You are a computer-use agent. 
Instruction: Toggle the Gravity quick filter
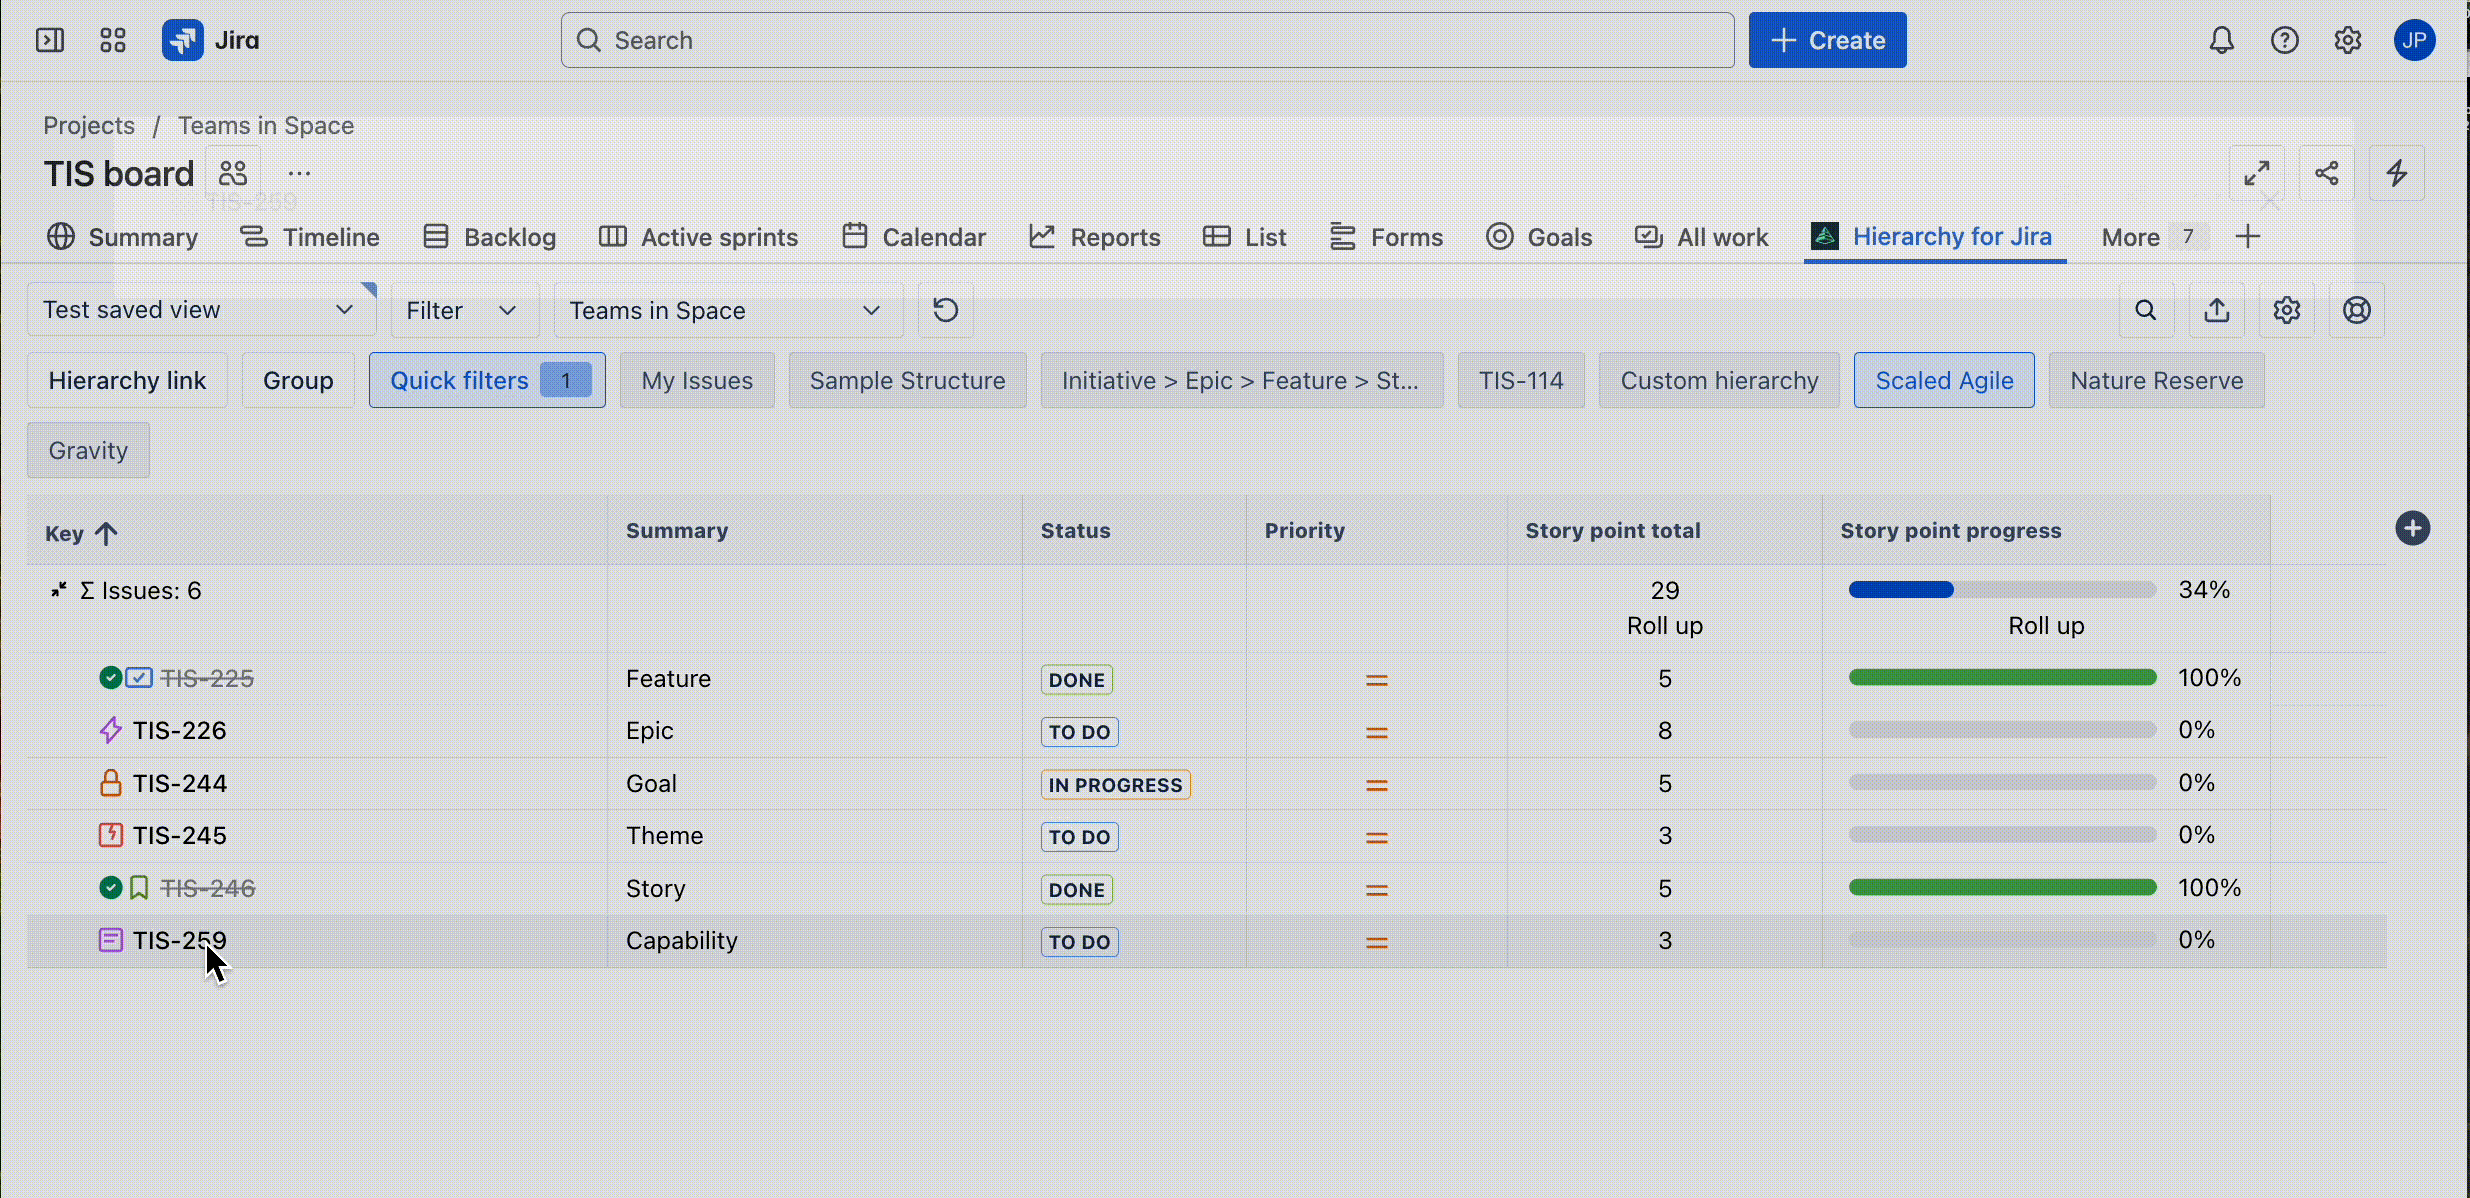(x=88, y=450)
